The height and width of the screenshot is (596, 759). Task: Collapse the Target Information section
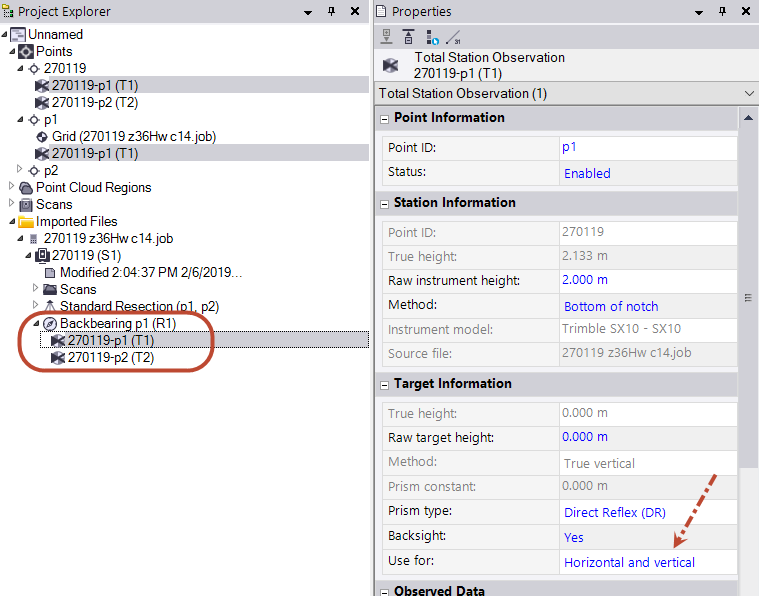point(384,385)
